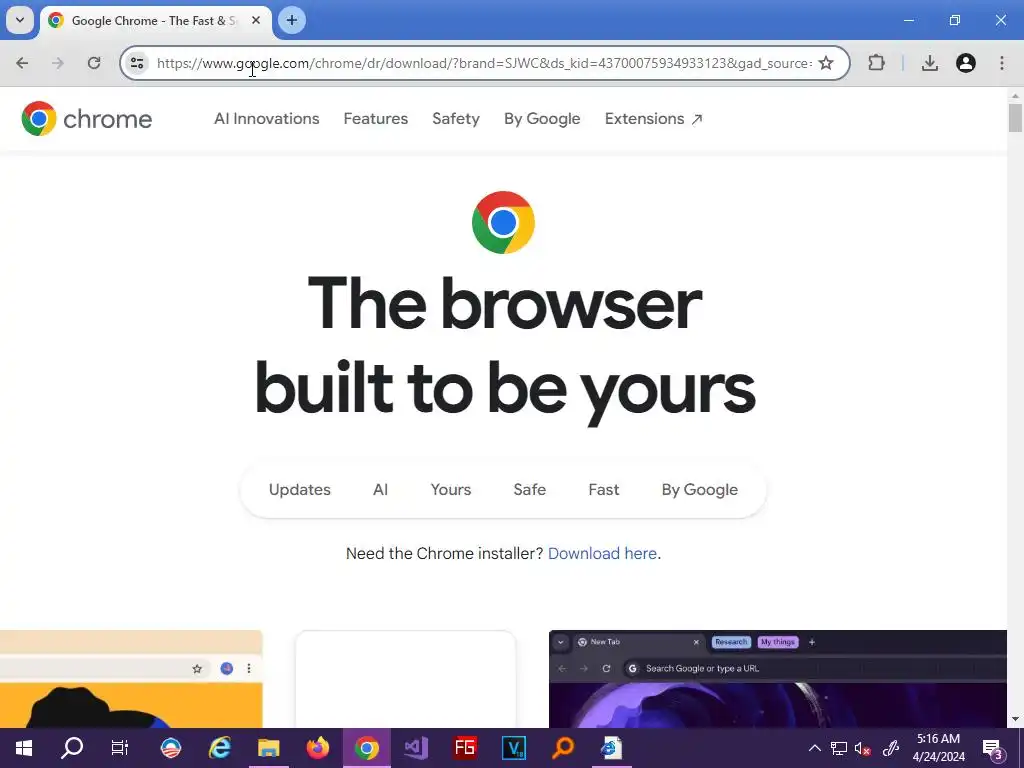
Task: Open Task View on the taskbar
Action: [x=120, y=748]
